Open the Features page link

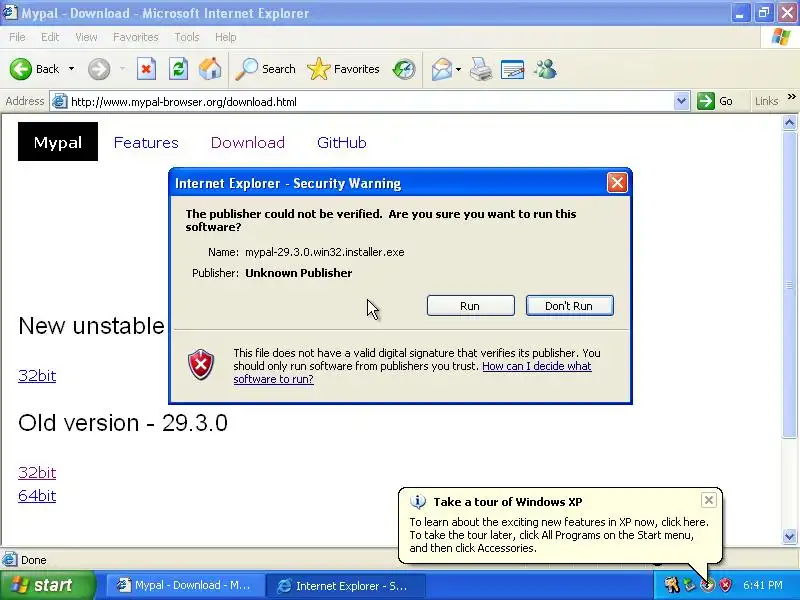pos(146,142)
